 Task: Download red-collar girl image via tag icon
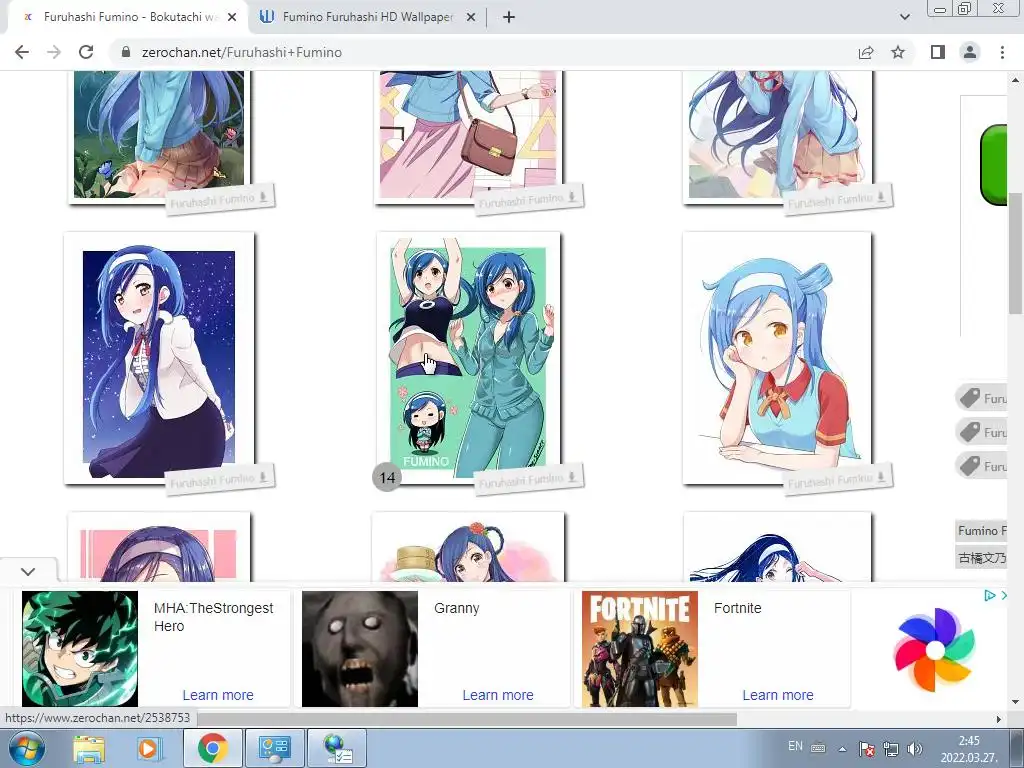tap(881, 478)
